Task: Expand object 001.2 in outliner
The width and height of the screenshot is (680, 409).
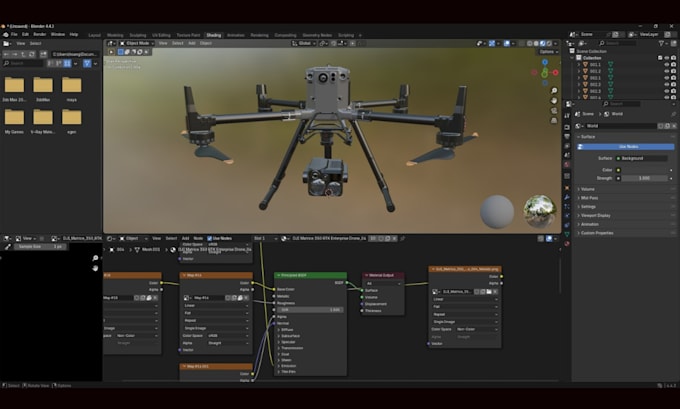Action: coord(579,71)
